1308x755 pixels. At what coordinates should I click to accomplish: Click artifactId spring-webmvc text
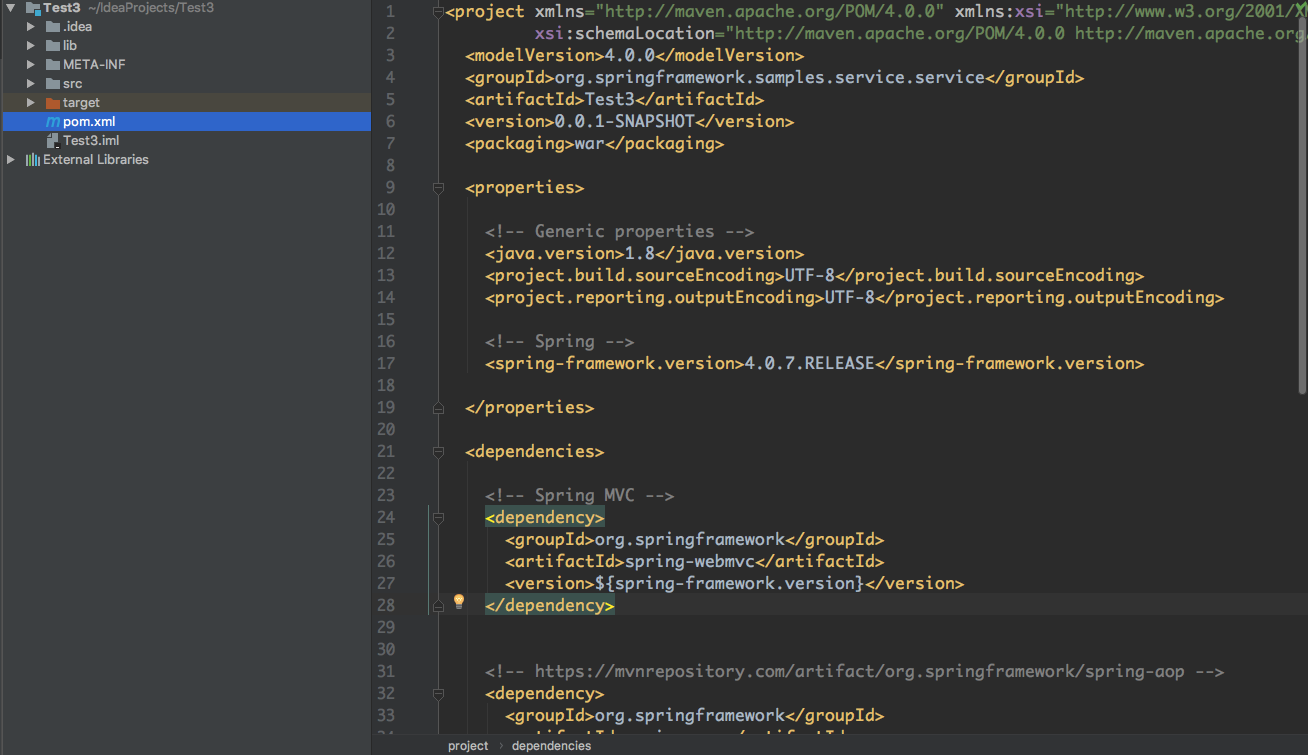click(694, 561)
